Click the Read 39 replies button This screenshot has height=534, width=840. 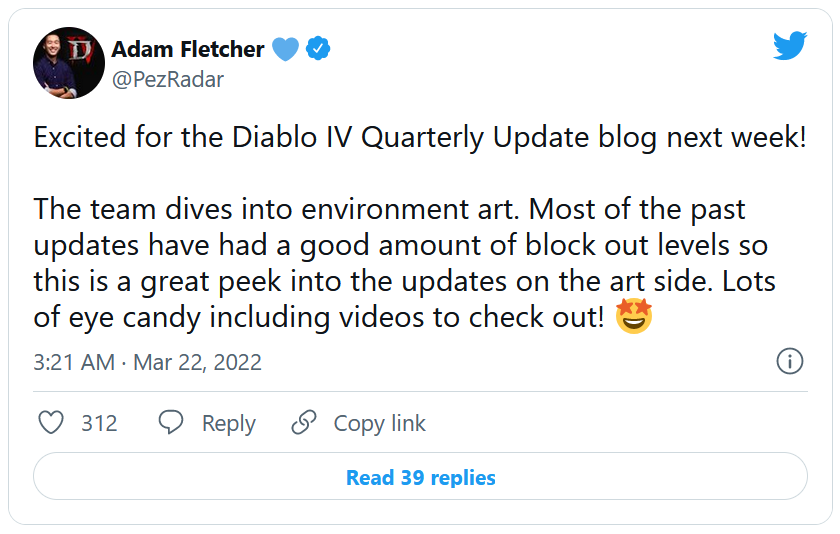(420, 477)
